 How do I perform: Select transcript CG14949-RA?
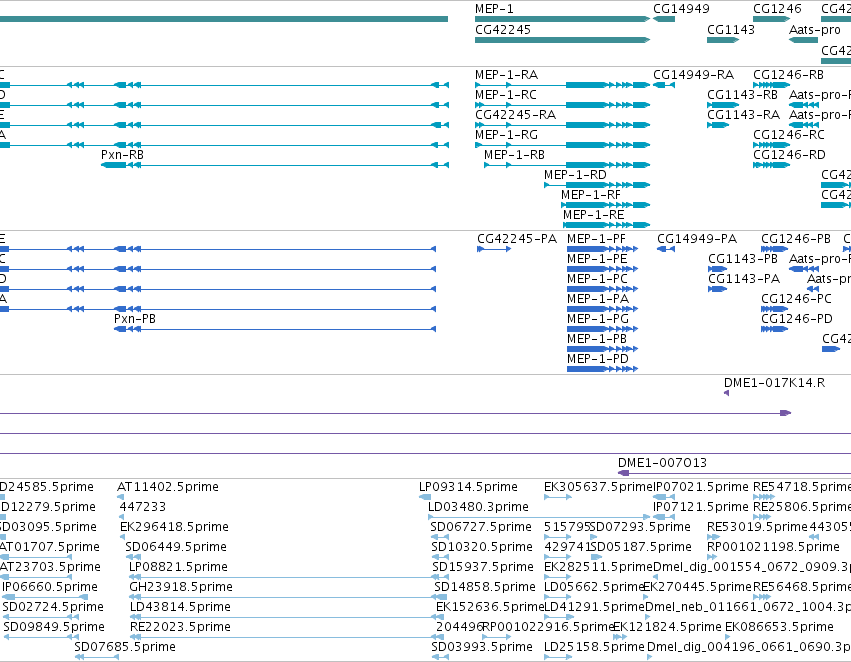pos(664,85)
